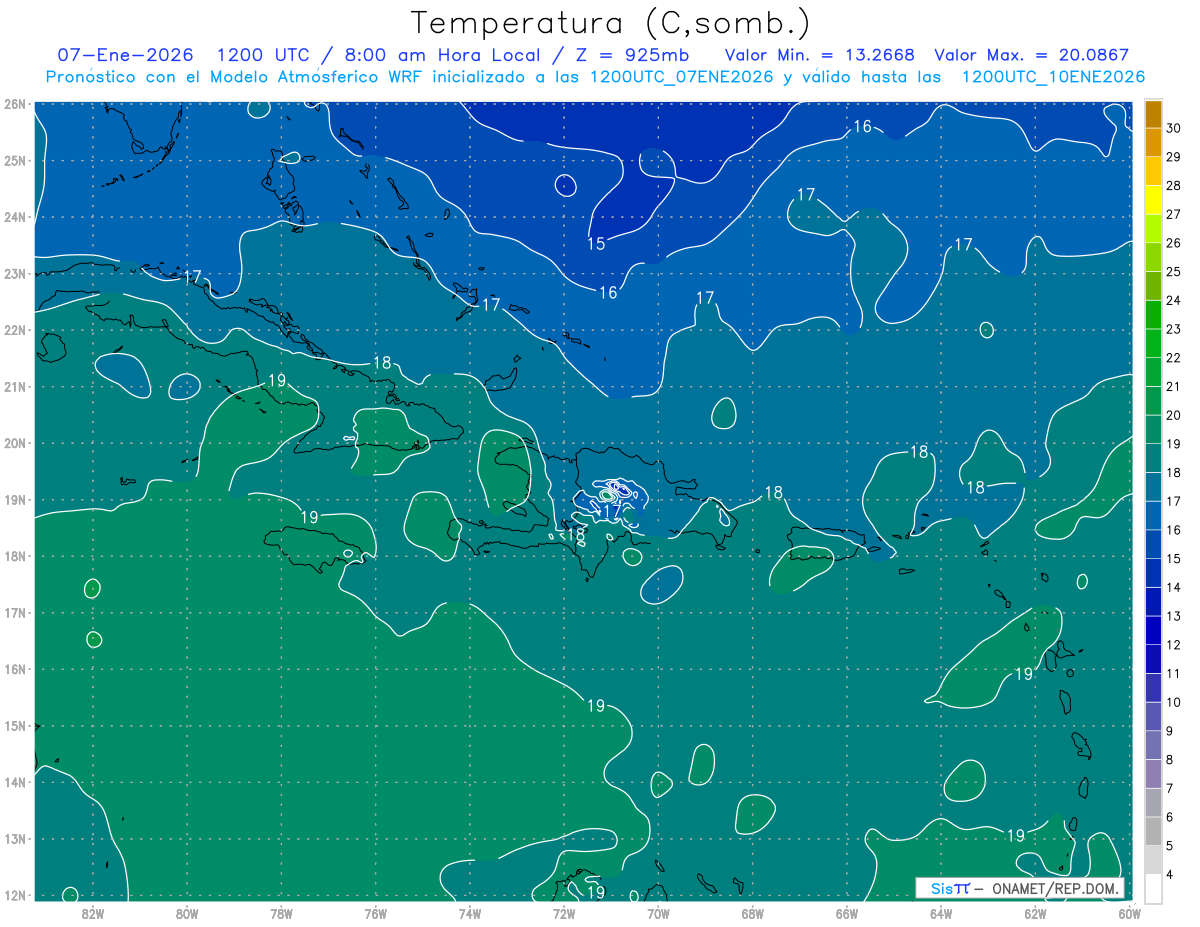Click the "19" contour label just north of Jamaica
Screen dimensions: 1200x927
[x=309, y=517]
